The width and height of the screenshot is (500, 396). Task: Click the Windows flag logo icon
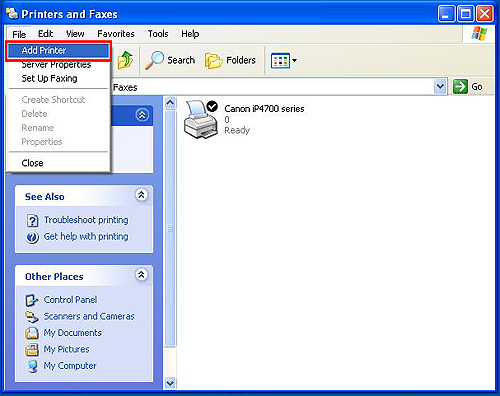[479, 34]
